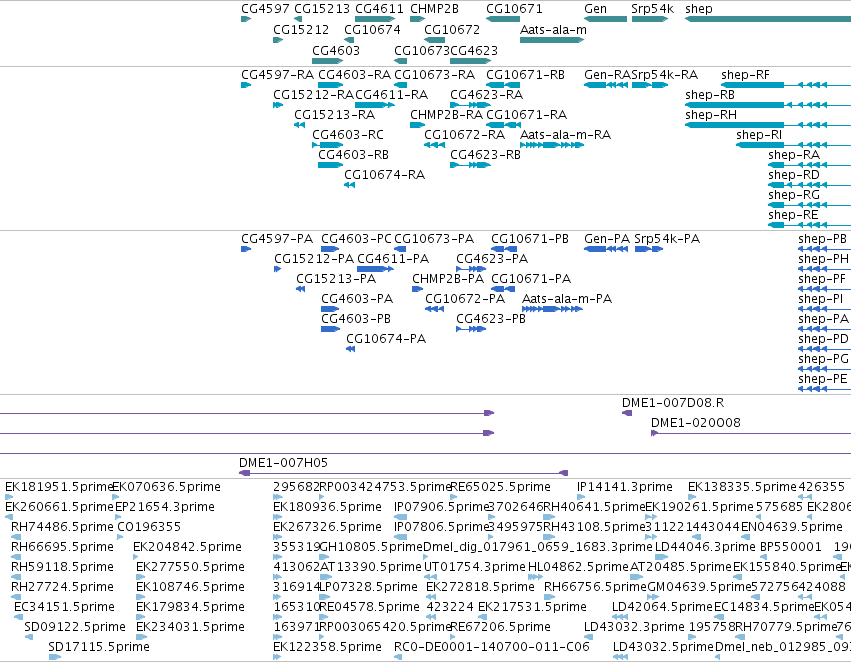Click the Aats-ala-m gene glyph
851x662 pixels.
[x=552, y=40]
